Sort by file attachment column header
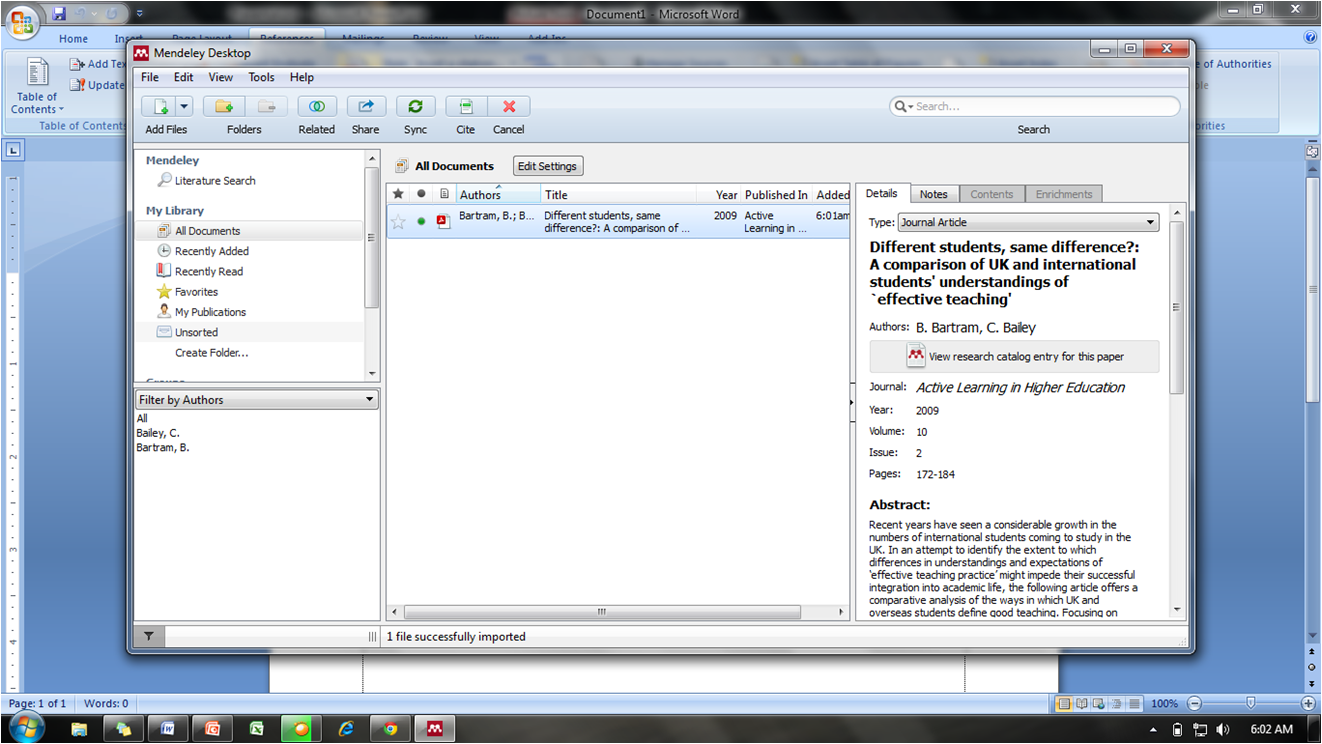The image size is (1322, 744). point(445,194)
